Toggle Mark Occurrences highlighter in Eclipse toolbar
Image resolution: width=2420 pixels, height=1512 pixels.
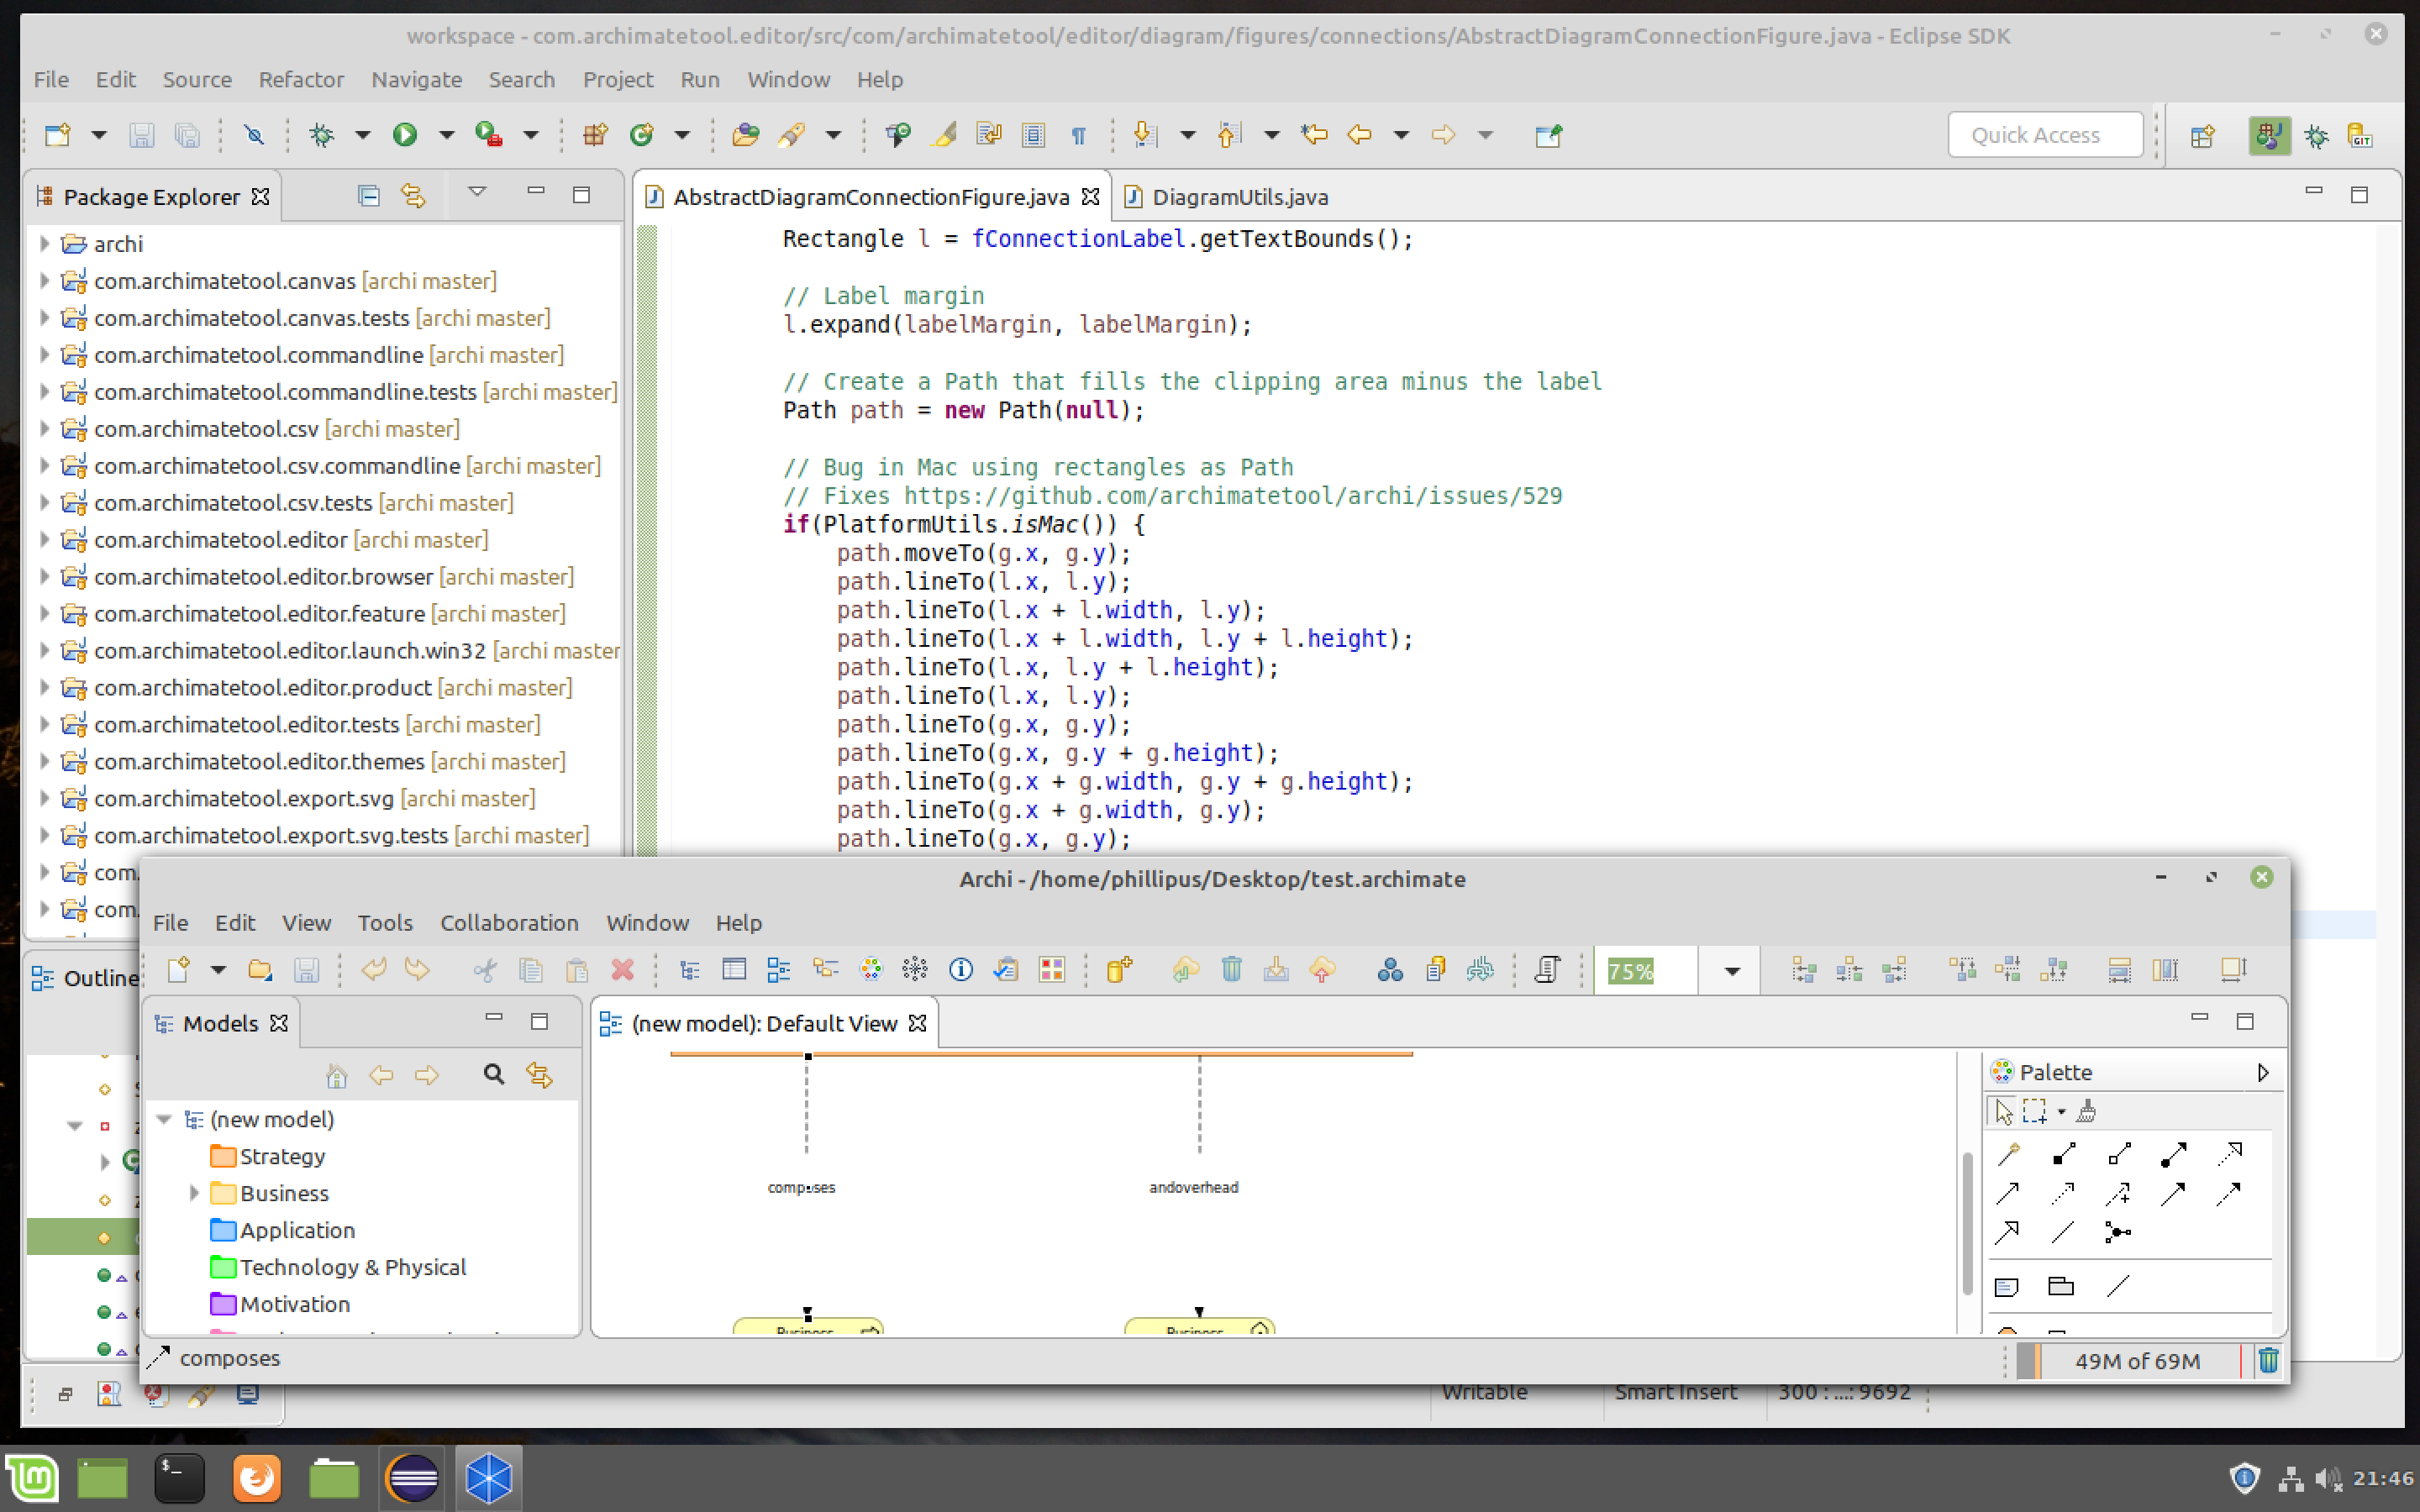941,134
